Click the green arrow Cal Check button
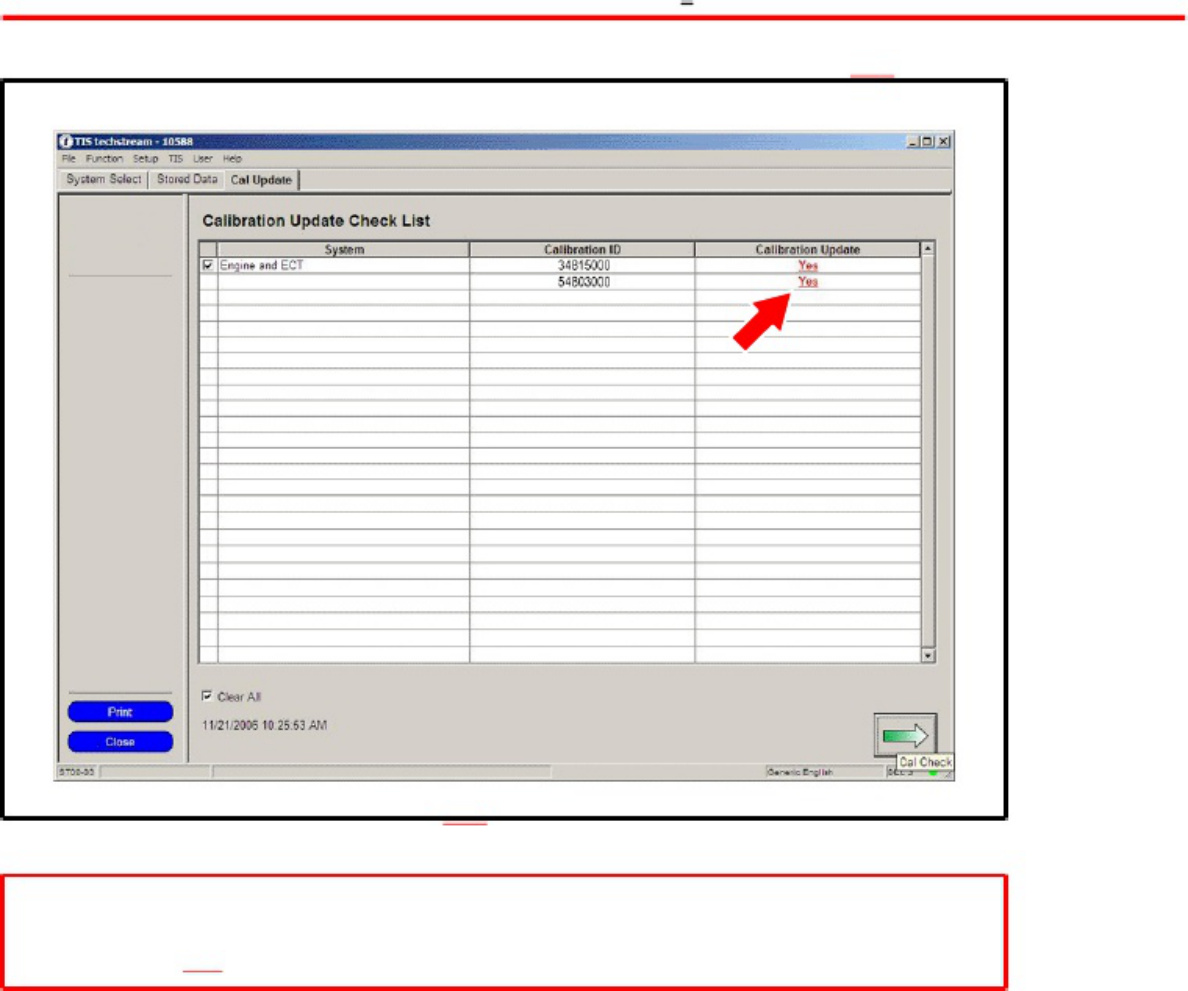The image size is (1188, 991). click(x=905, y=735)
